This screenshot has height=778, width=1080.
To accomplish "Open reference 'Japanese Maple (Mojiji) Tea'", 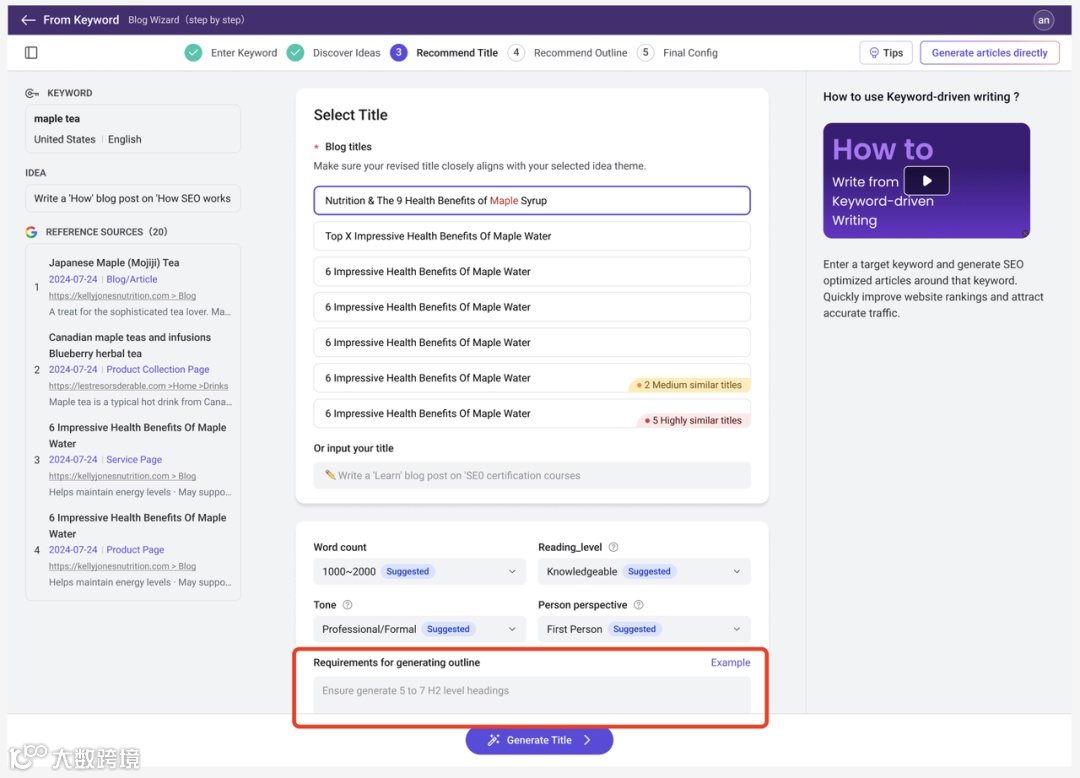I will (114, 262).
